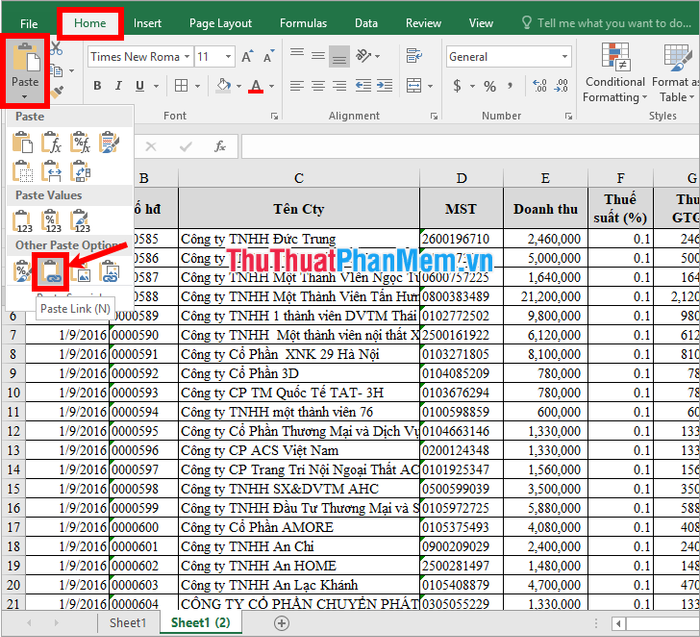The image size is (700, 637).
Task: Click the Format Painter brush icon
Action: (x=57, y=92)
